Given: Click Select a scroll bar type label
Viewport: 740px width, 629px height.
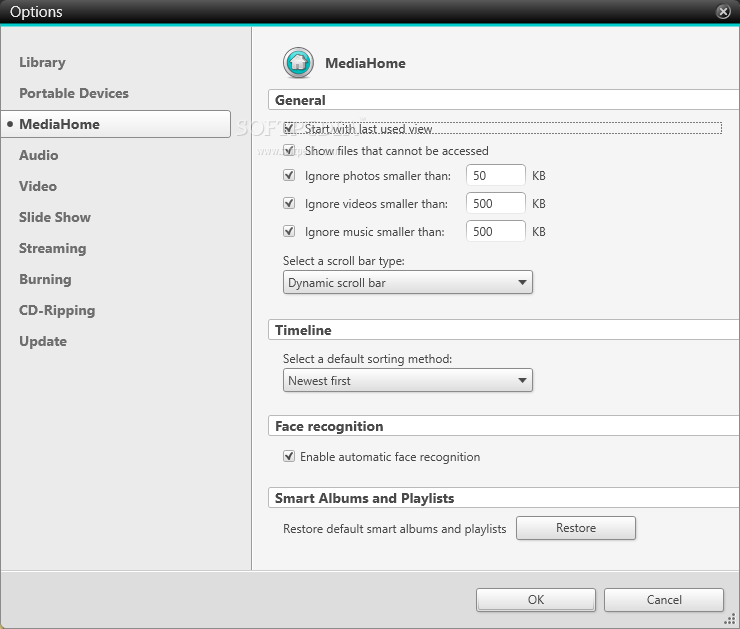Looking at the screenshot, I should click(x=344, y=261).
